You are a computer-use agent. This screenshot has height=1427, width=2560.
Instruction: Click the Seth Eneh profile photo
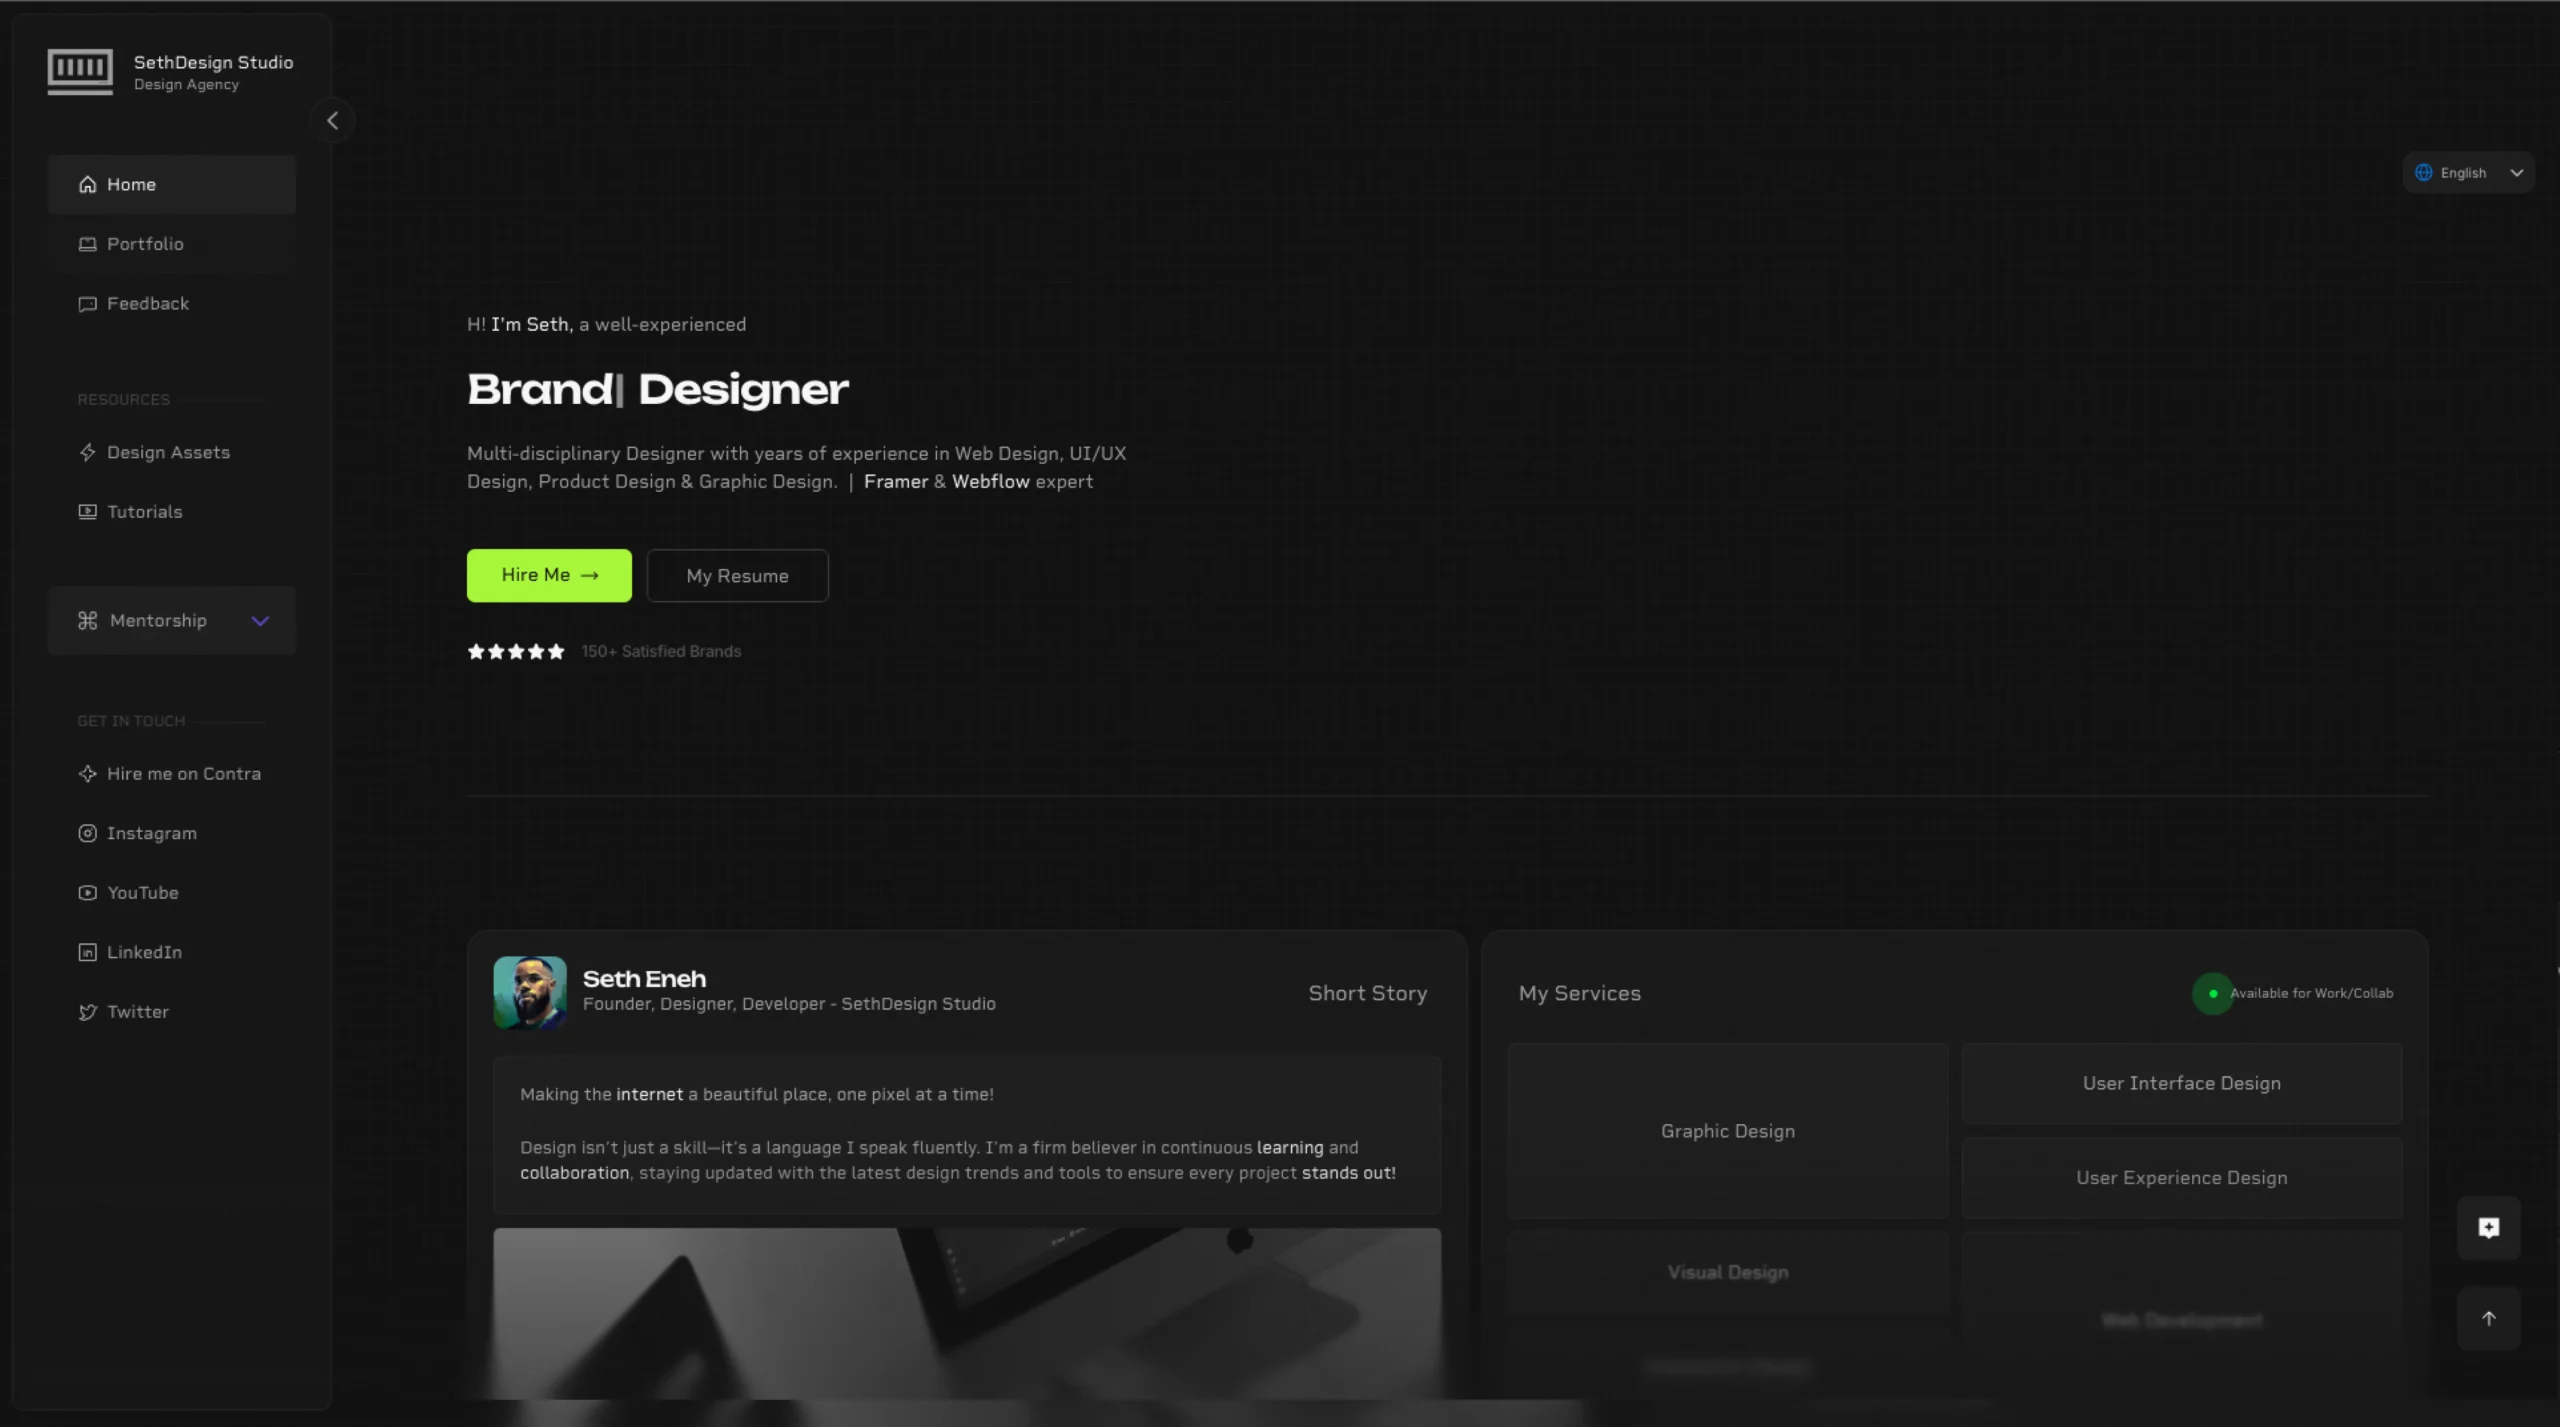pyautogui.click(x=530, y=993)
